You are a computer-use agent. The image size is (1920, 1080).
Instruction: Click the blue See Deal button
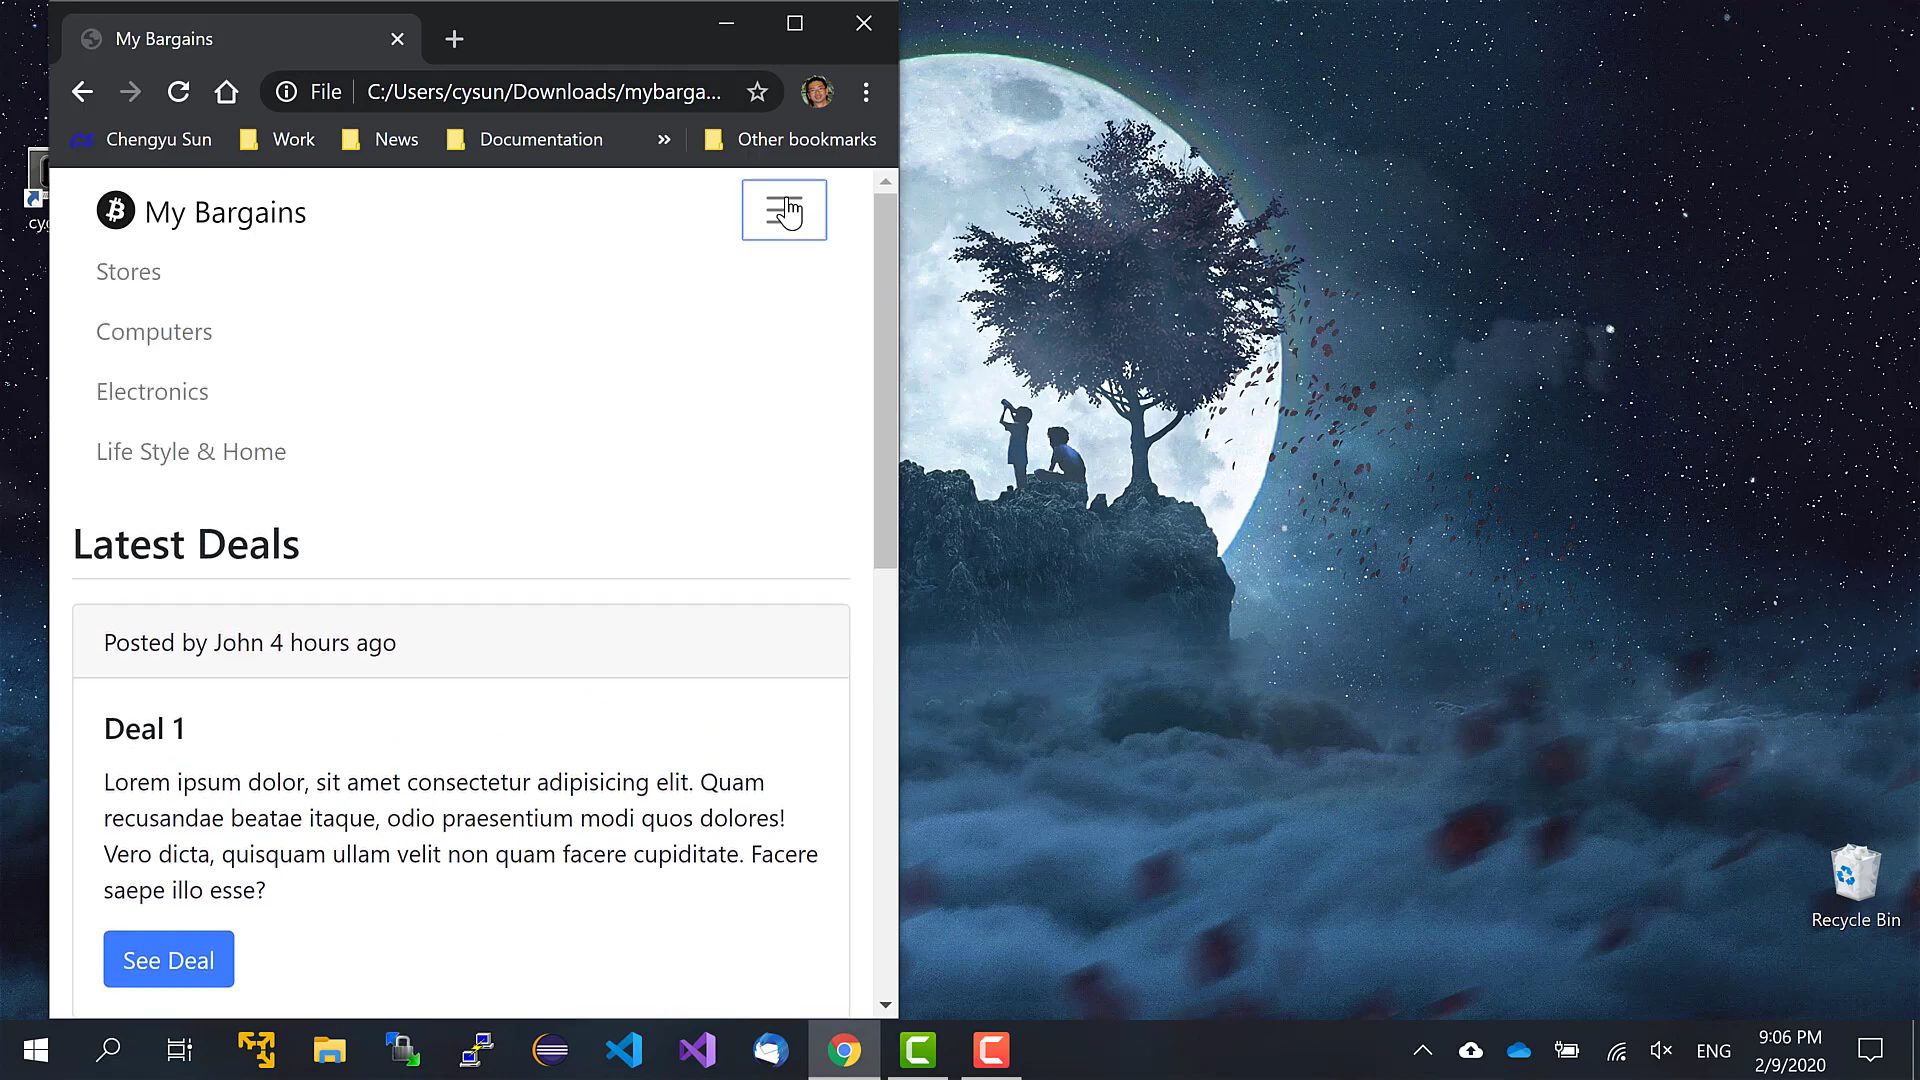click(x=169, y=960)
